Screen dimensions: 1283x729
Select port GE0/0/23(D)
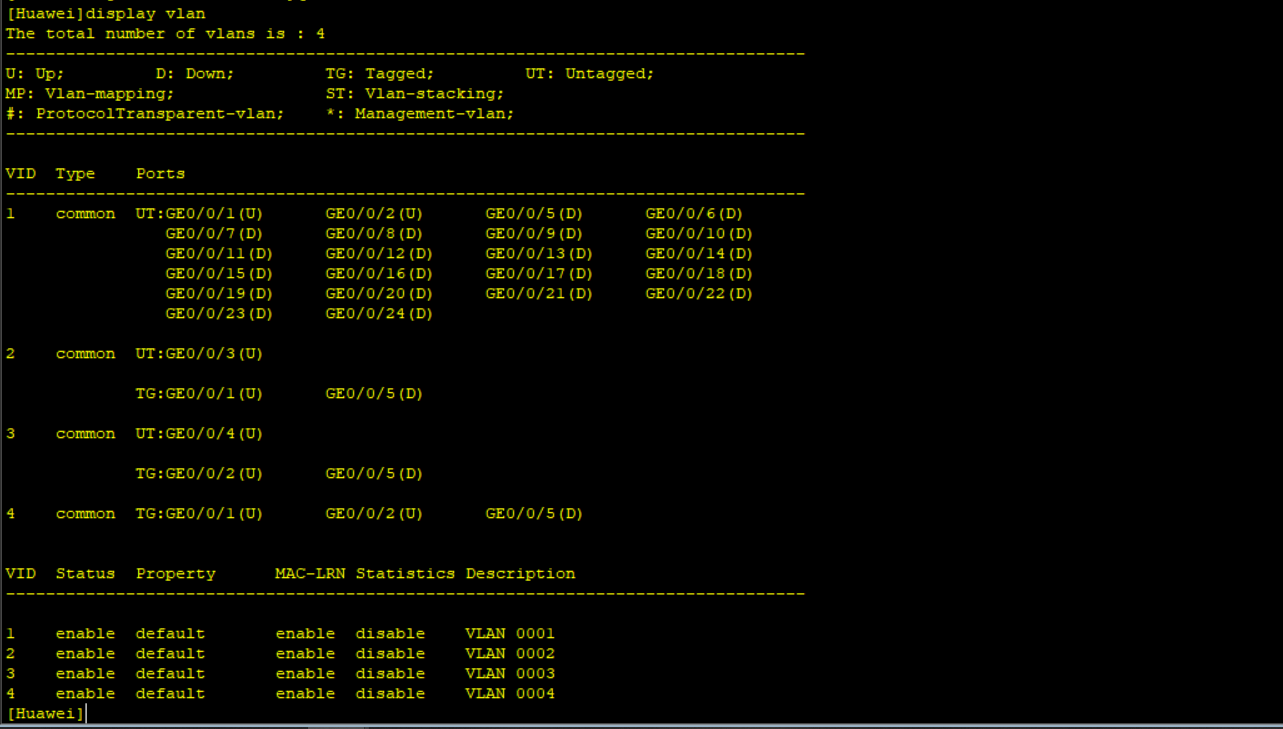point(219,313)
